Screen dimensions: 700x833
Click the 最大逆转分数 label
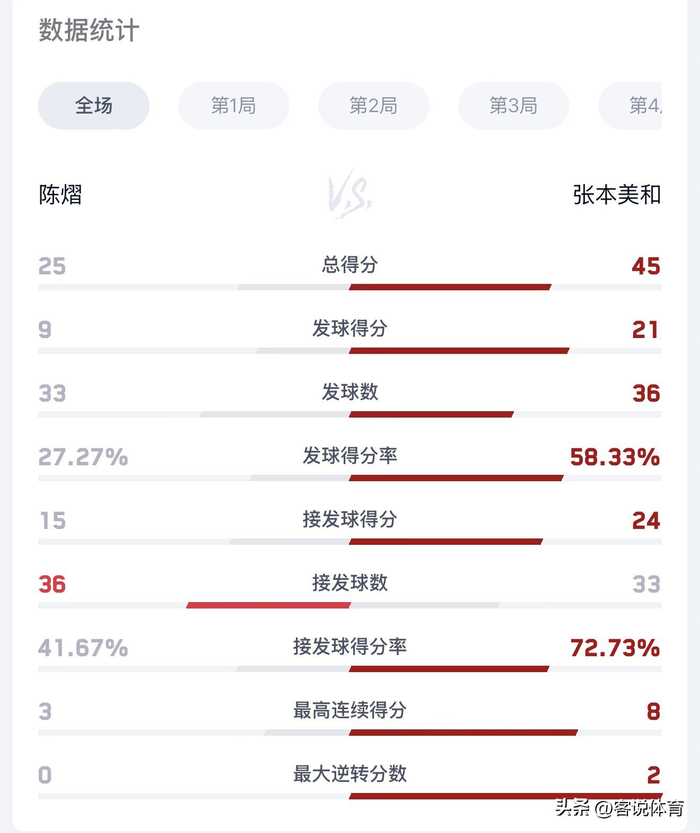pyautogui.click(x=349, y=774)
